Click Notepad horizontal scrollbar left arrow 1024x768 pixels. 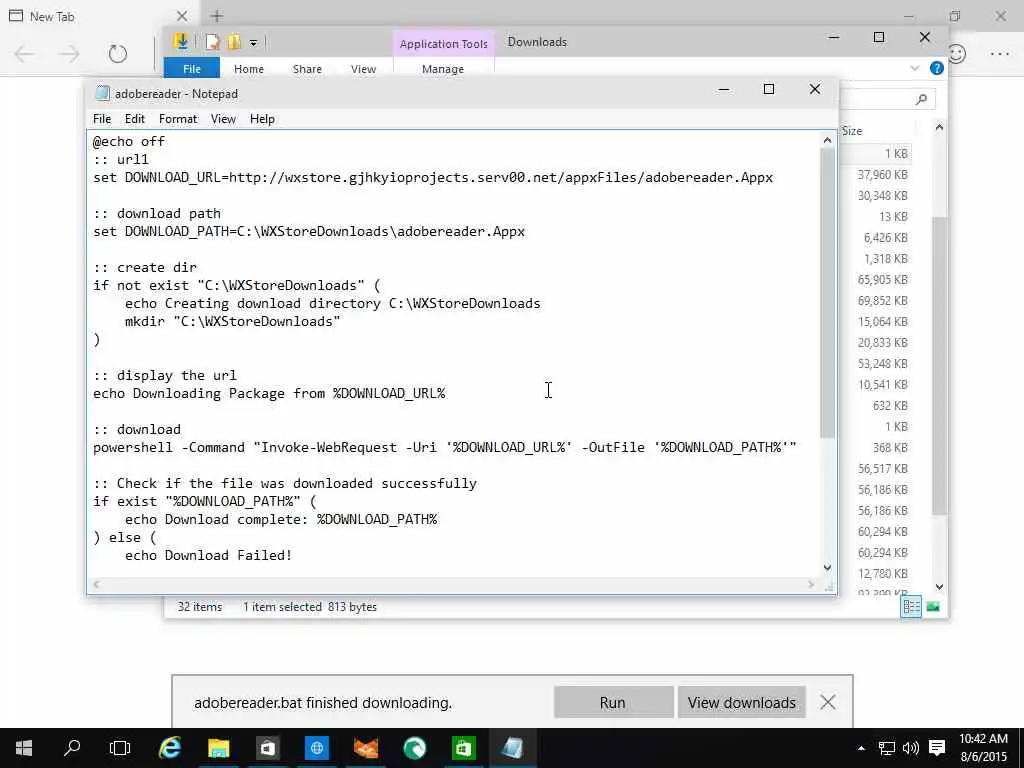click(x=96, y=584)
